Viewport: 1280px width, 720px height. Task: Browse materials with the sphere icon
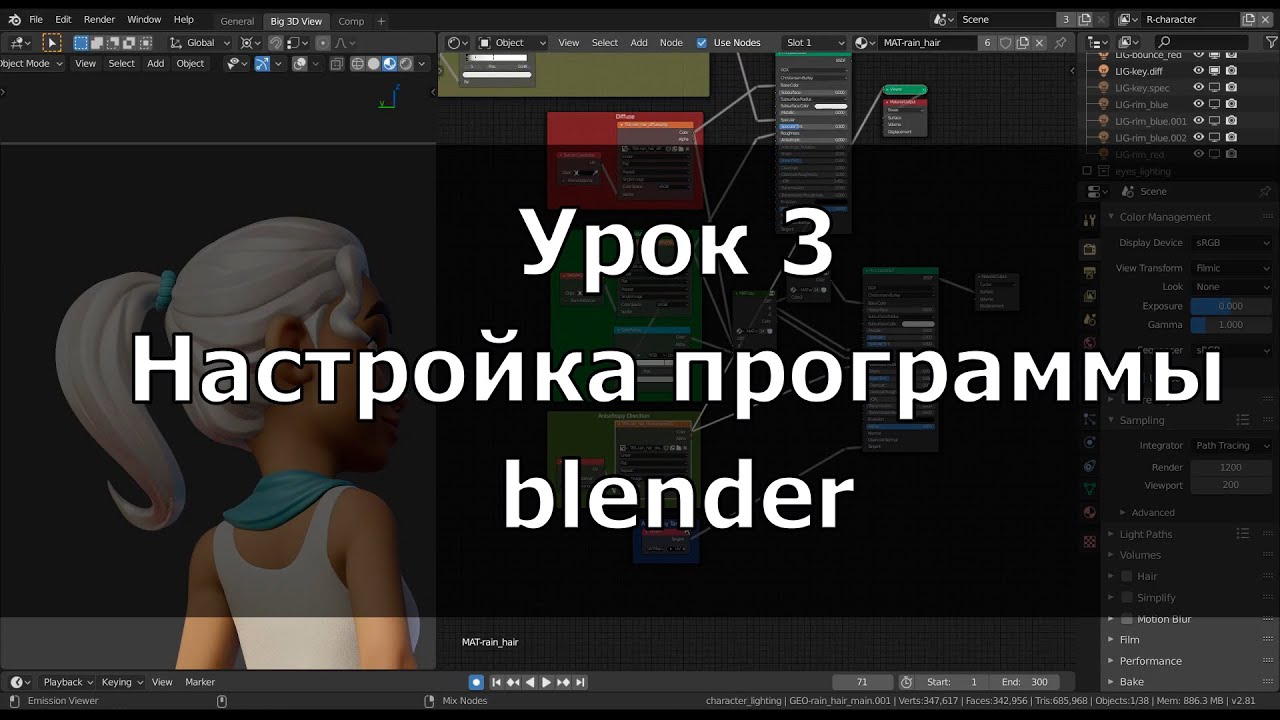pos(864,42)
